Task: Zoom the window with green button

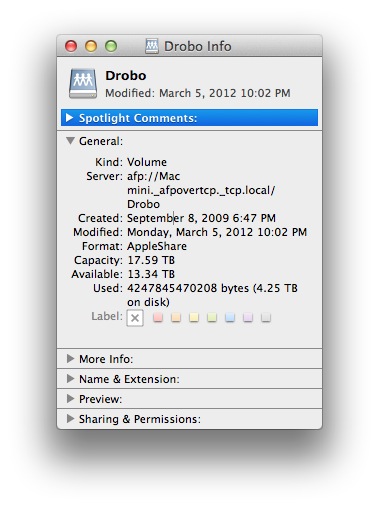Action: point(111,46)
